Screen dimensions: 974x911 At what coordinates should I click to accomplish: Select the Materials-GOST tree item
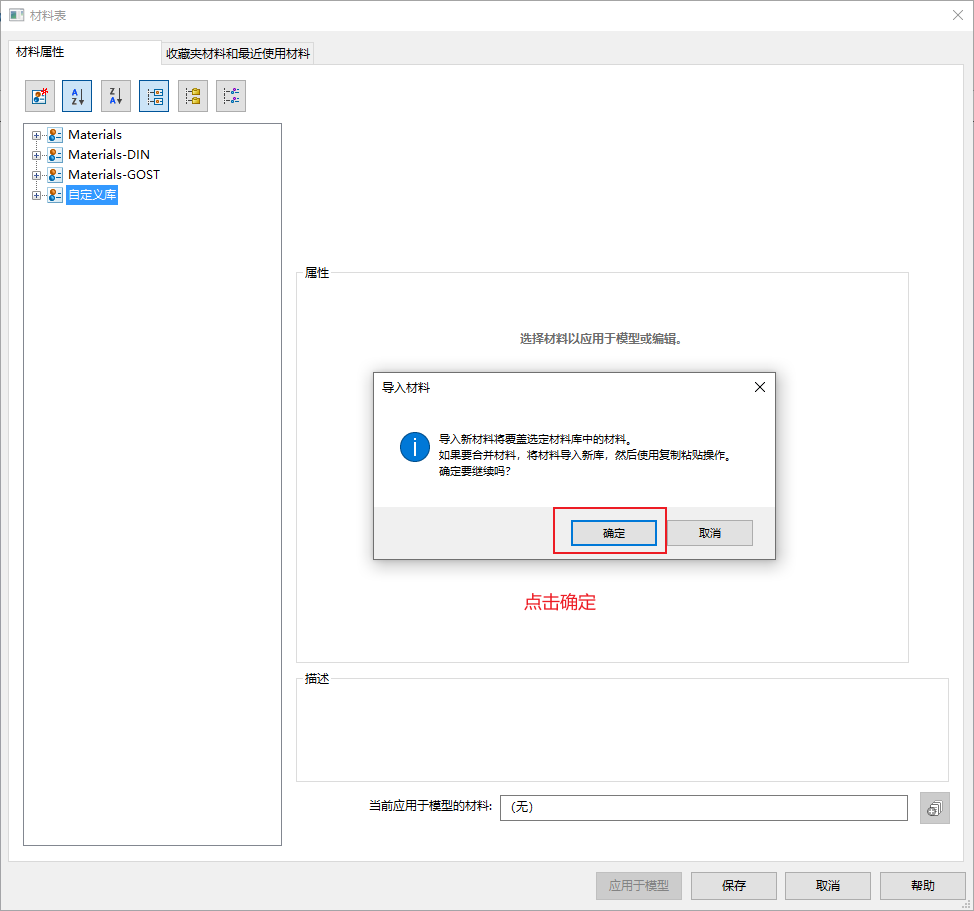click(x=114, y=174)
